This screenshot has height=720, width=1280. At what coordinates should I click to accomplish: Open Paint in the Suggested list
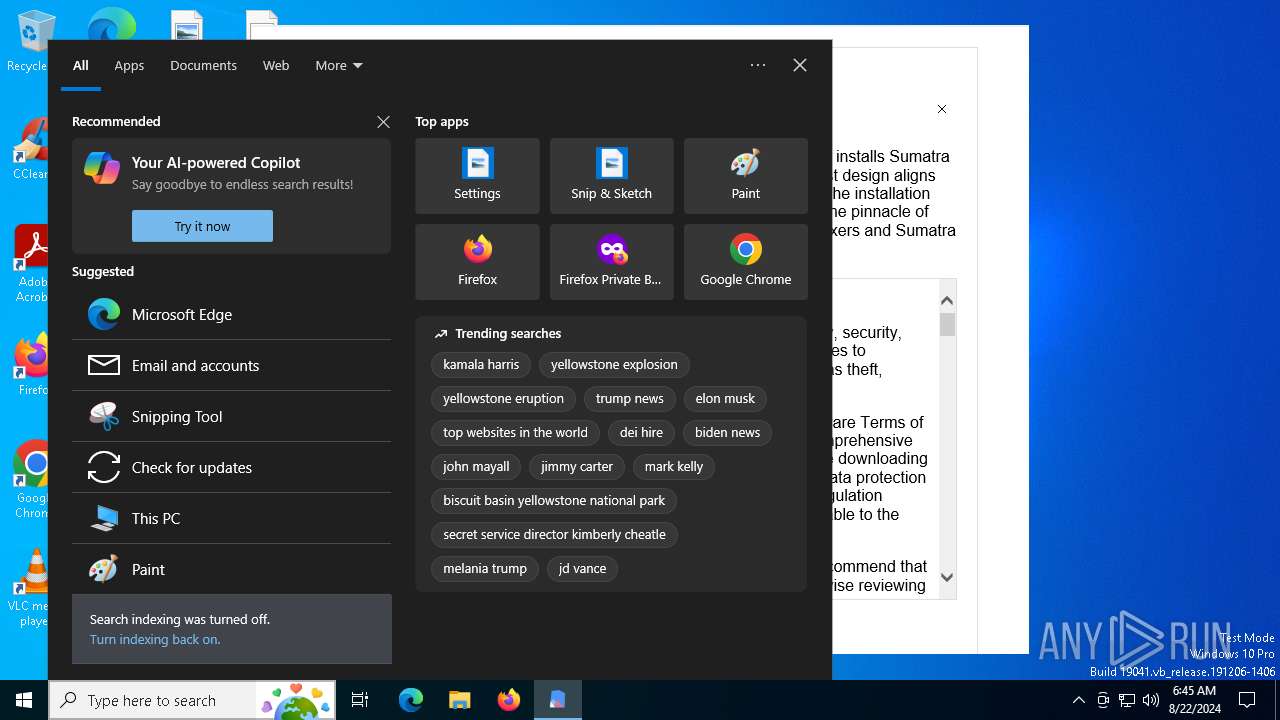pyautogui.click(x=231, y=569)
